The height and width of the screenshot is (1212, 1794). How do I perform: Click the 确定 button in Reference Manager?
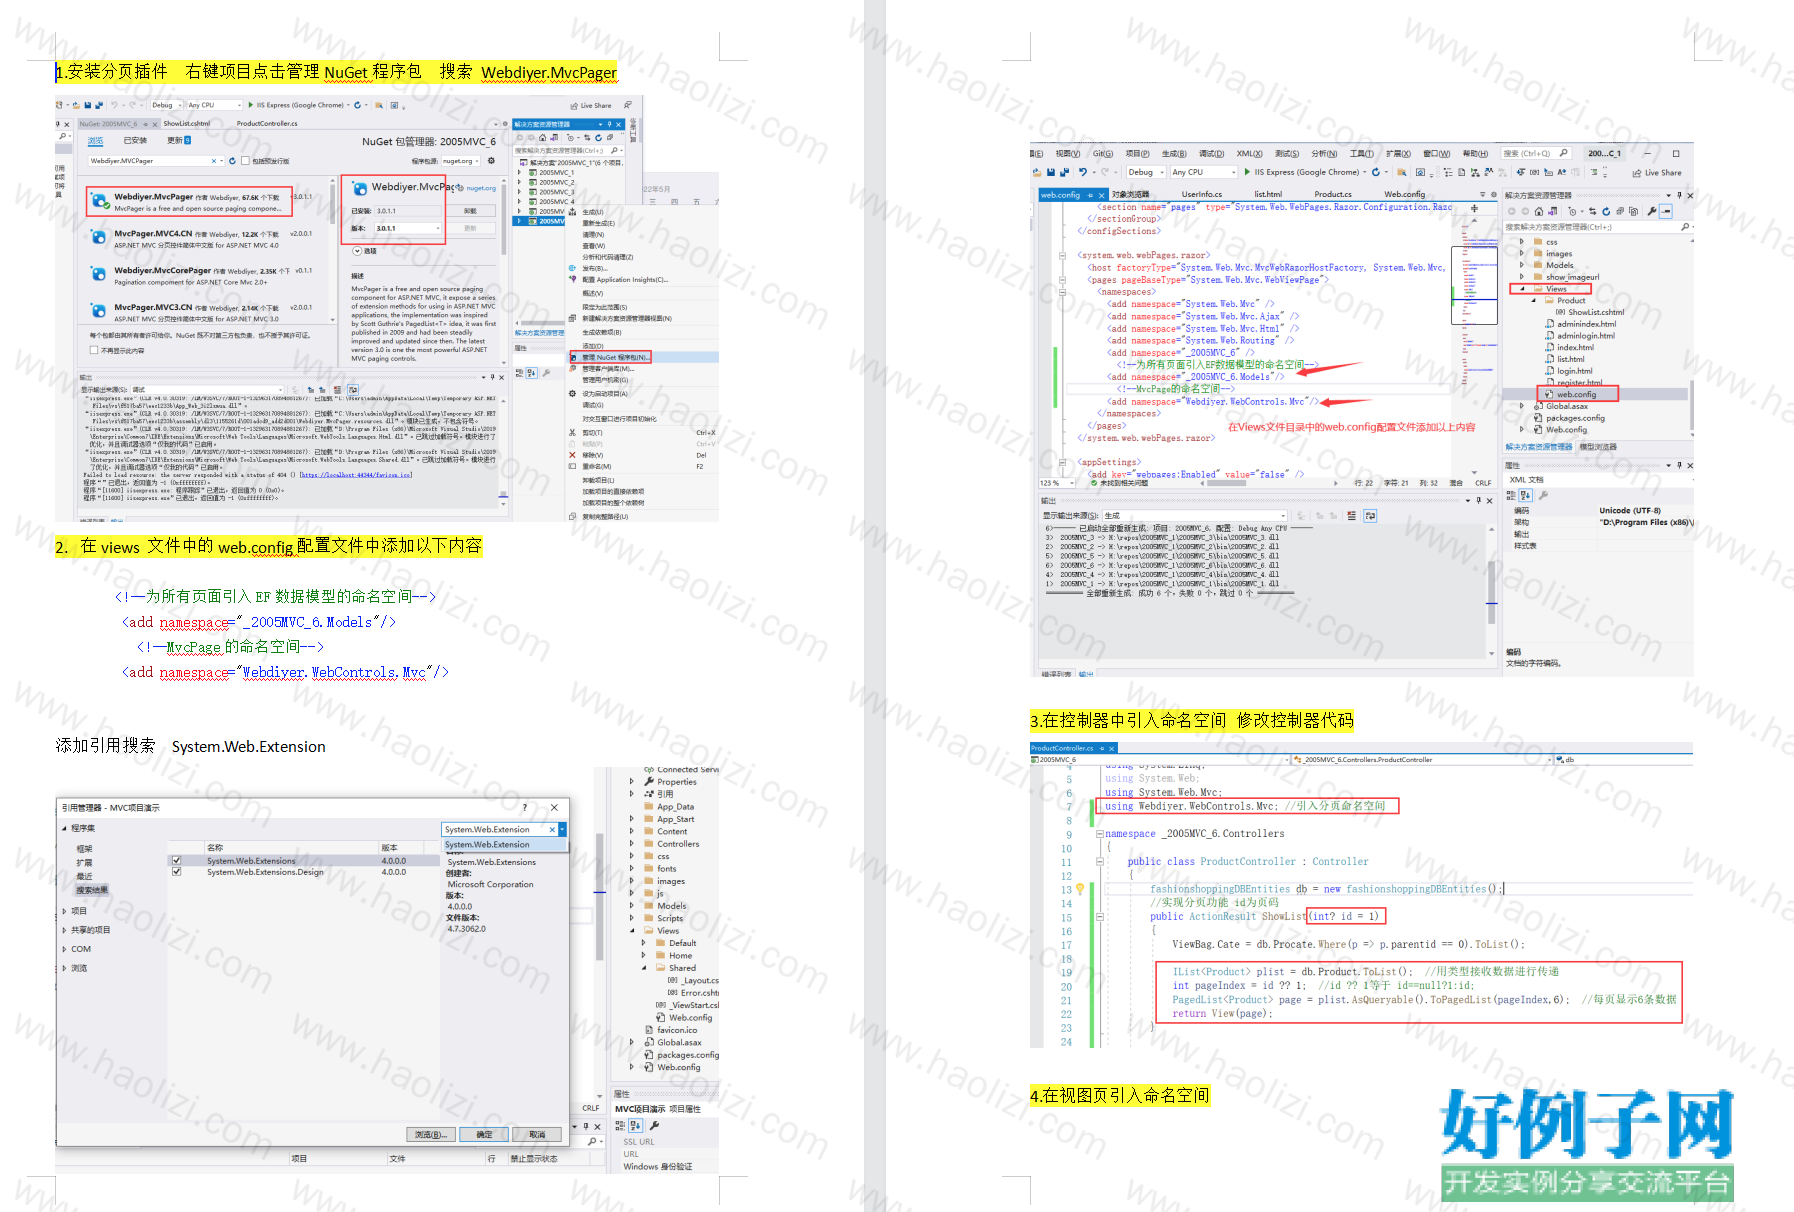click(485, 1134)
